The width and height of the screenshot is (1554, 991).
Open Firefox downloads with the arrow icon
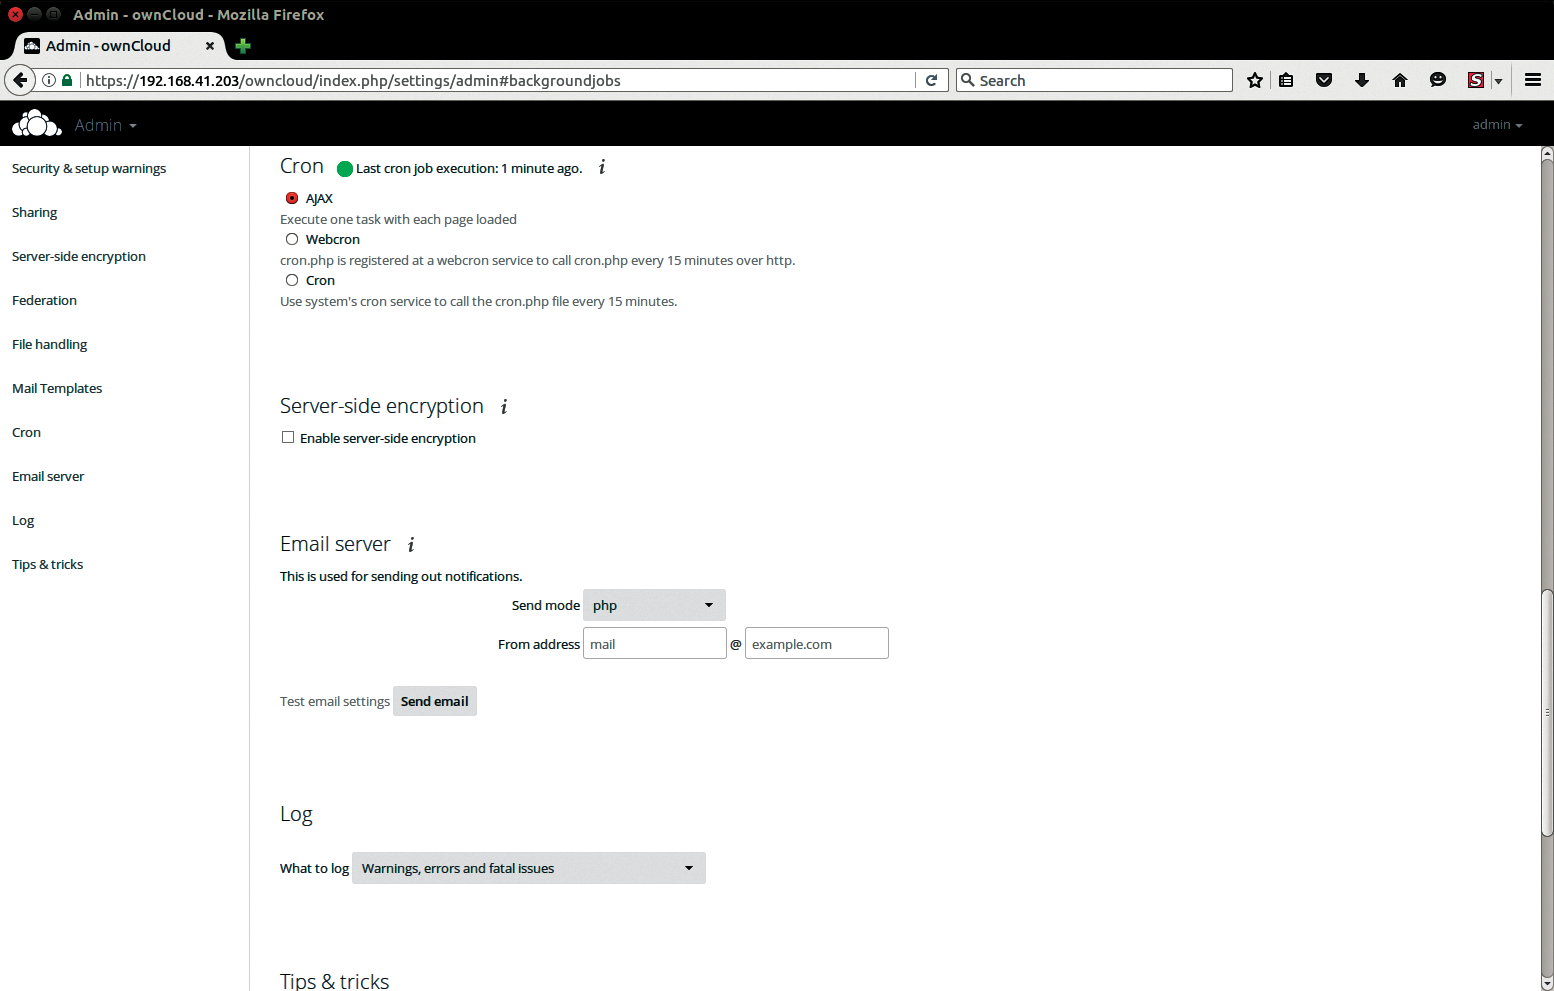pyautogui.click(x=1362, y=80)
